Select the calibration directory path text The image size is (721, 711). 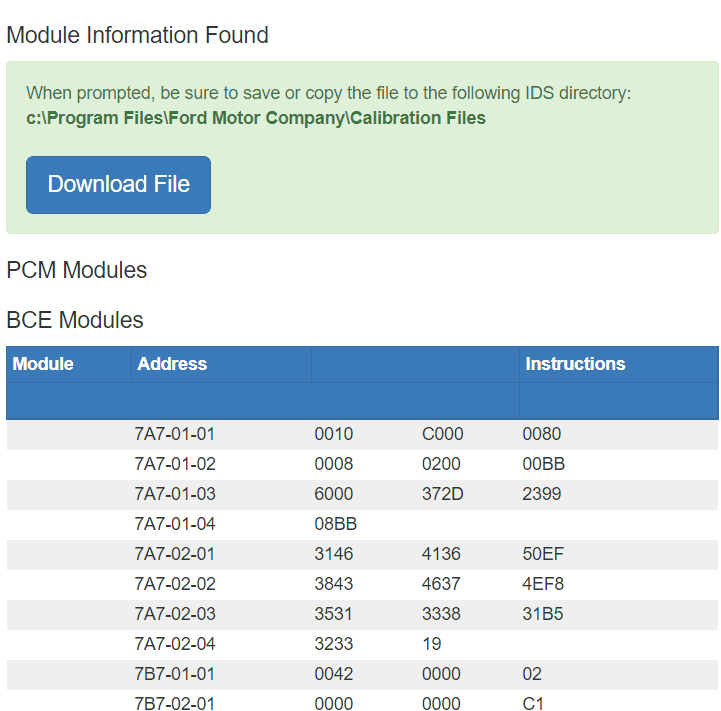tap(256, 118)
